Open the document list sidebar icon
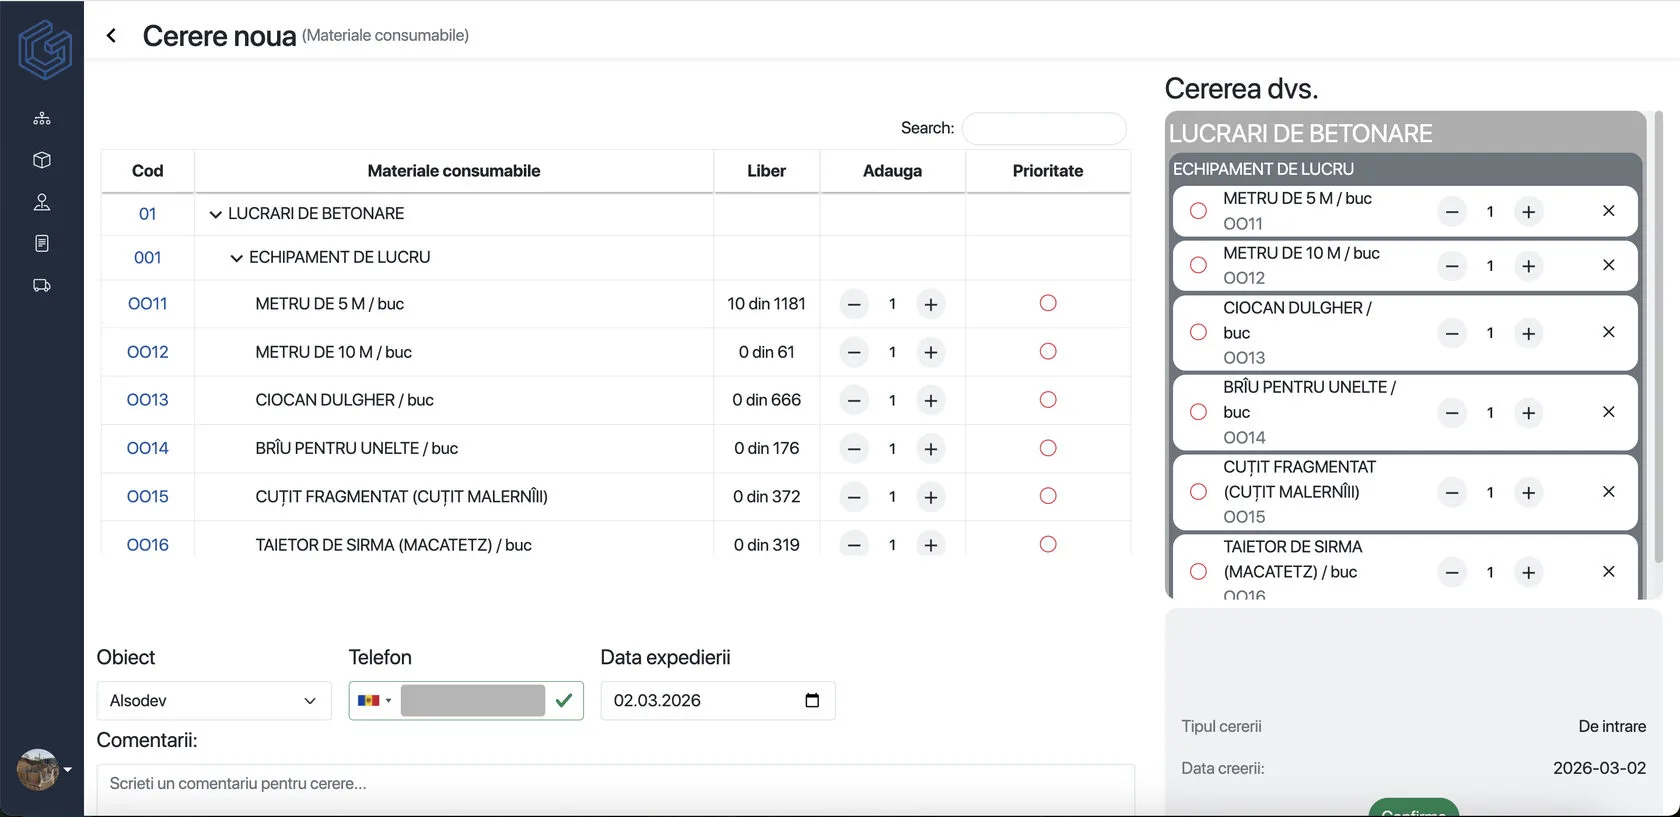Viewport: 1680px width, 817px height. pos(42,244)
